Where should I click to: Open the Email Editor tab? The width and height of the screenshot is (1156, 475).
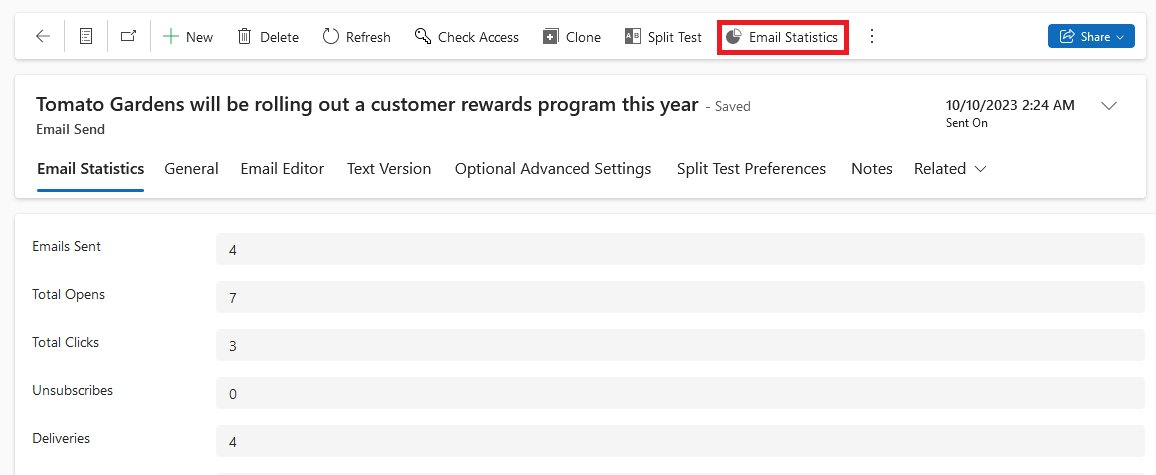coord(282,169)
